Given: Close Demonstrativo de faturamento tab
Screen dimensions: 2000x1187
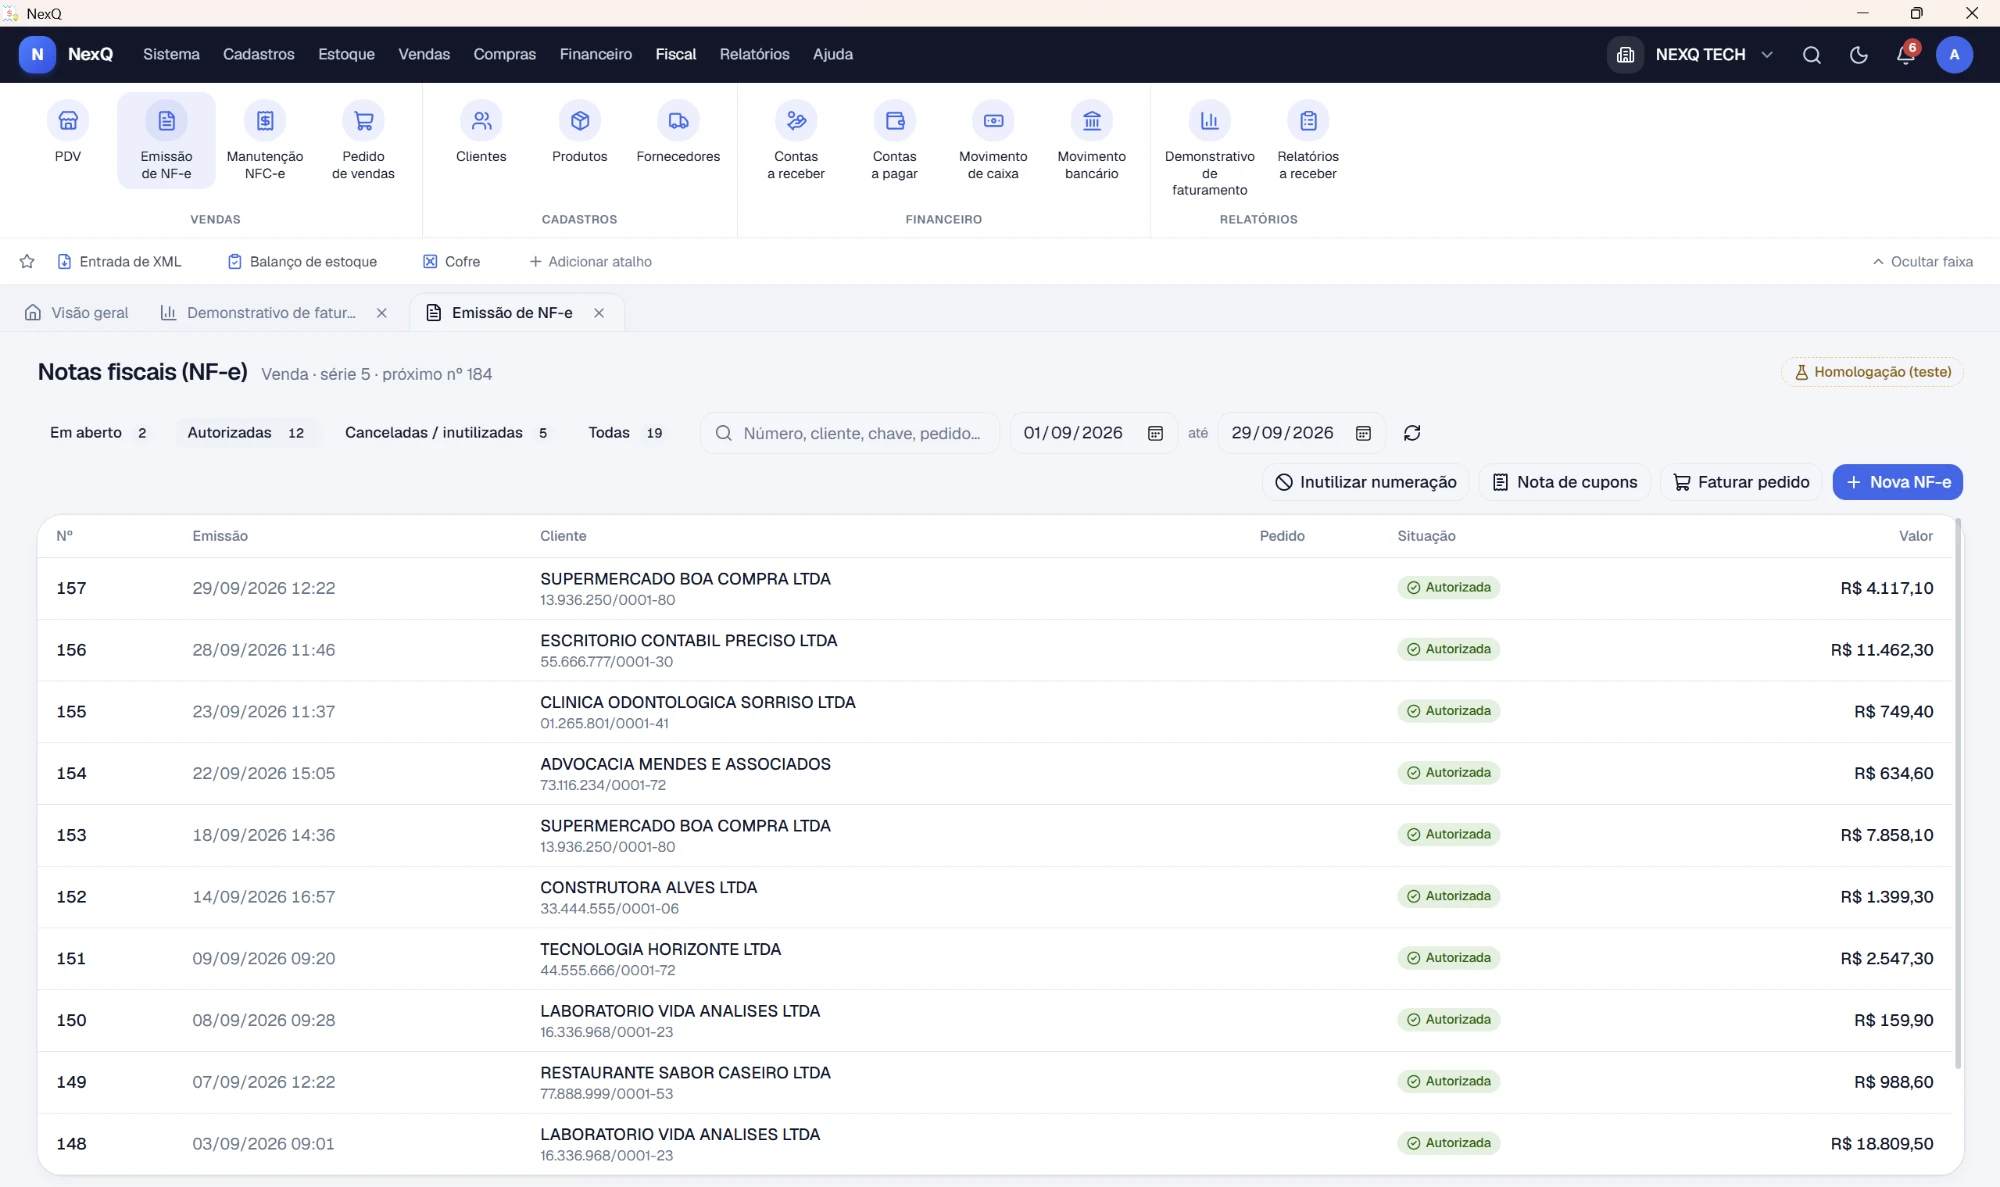Looking at the screenshot, I should tap(382, 313).
